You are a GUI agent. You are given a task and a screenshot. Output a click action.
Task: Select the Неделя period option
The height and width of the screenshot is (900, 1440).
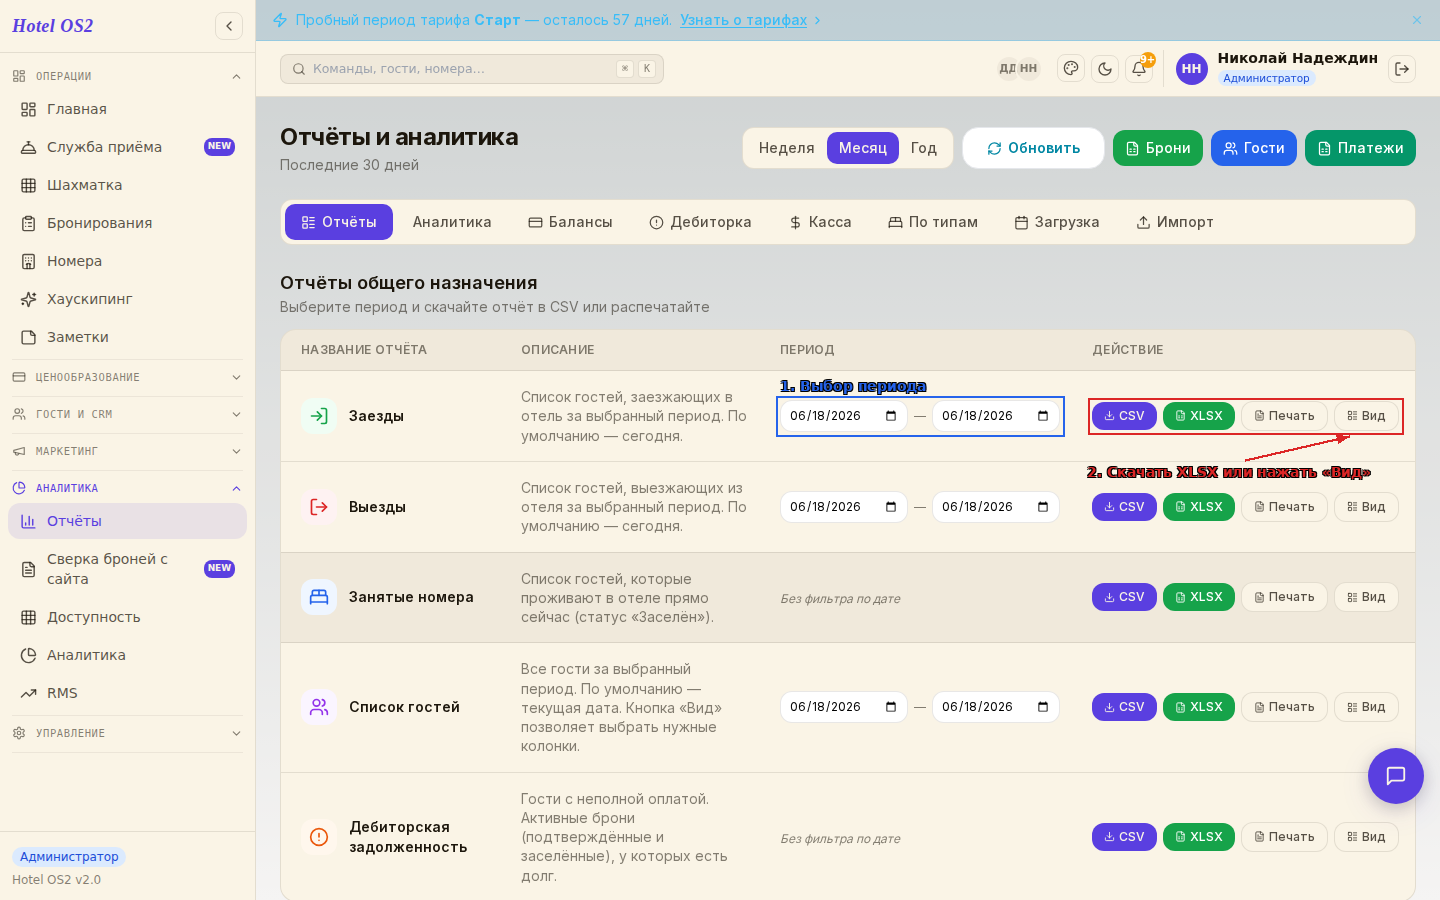tap(786, 148)
